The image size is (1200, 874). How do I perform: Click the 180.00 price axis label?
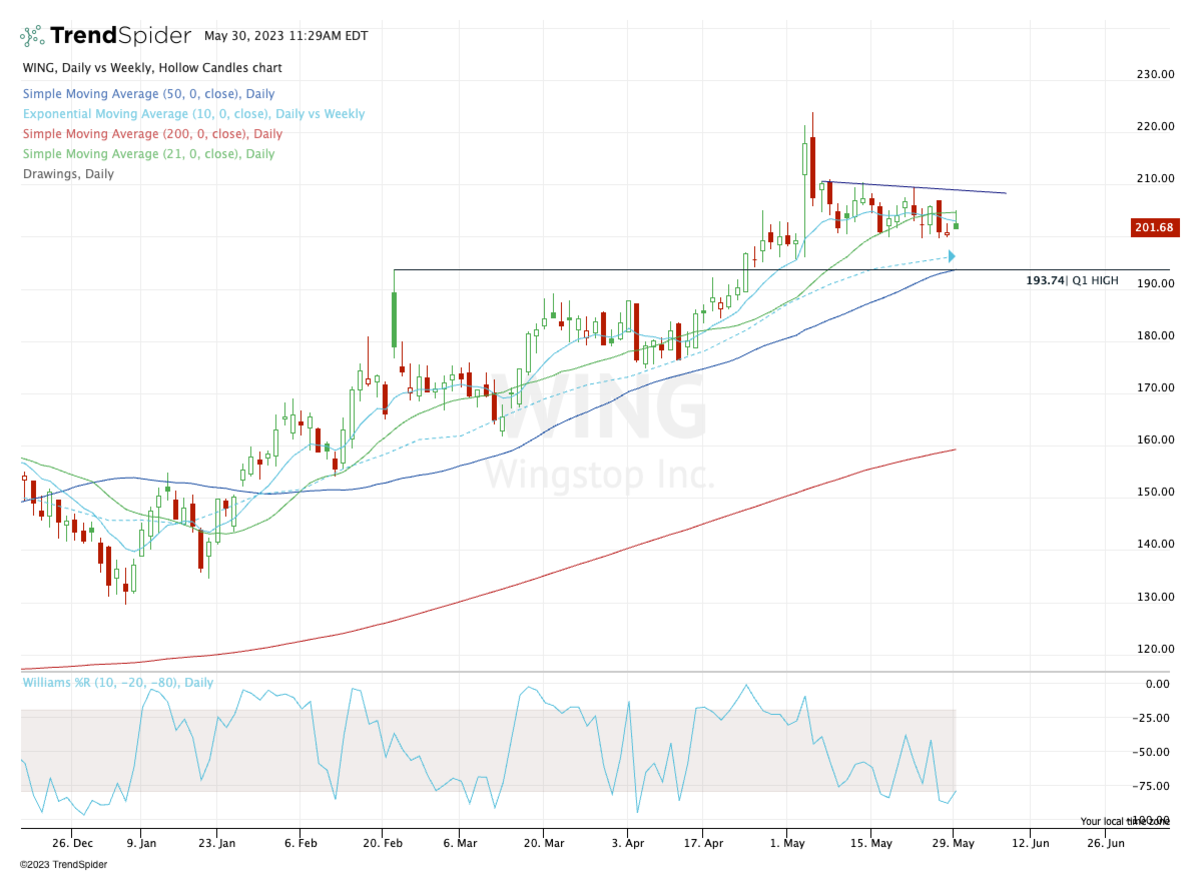[x=1154, y=335]
